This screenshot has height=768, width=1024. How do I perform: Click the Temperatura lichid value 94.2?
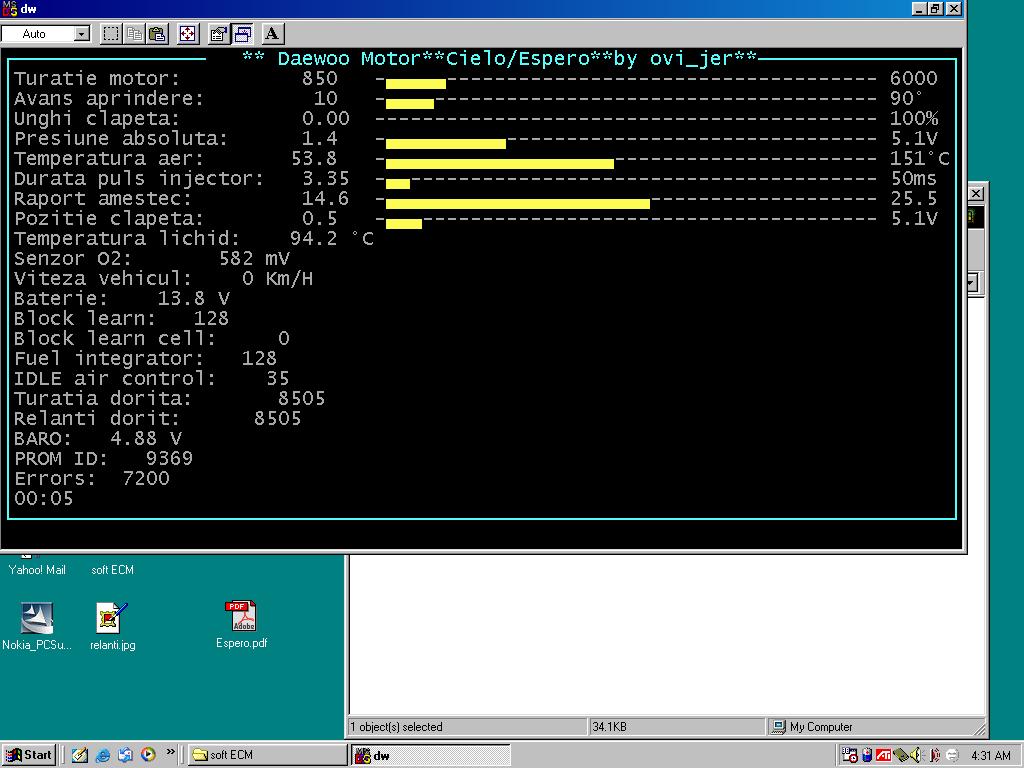click(313, 238)
